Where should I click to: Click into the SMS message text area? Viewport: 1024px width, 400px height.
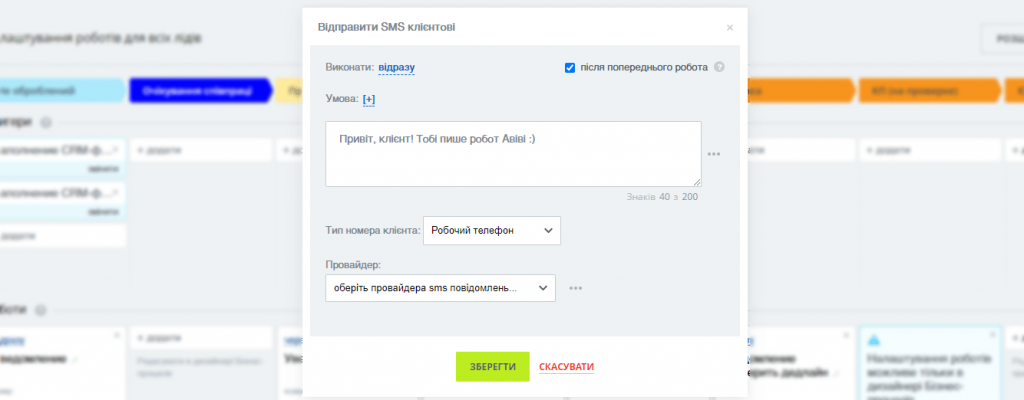pyautogui.click(x=513, y=154)
